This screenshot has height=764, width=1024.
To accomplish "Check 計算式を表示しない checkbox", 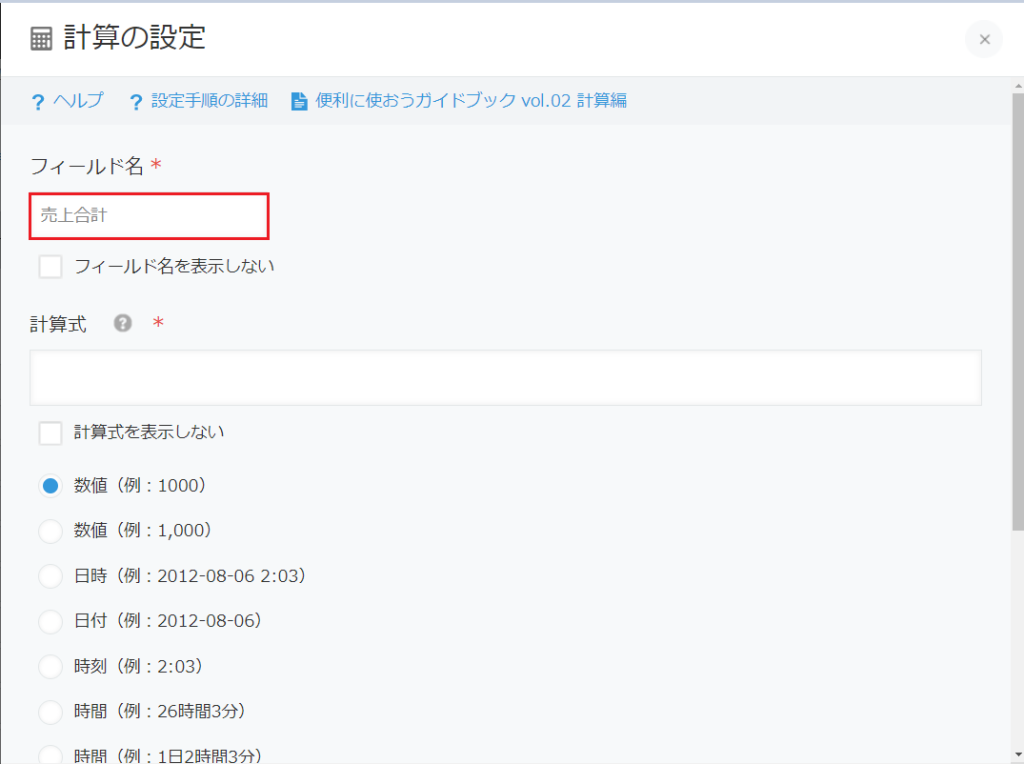I will tap(50, 433).
